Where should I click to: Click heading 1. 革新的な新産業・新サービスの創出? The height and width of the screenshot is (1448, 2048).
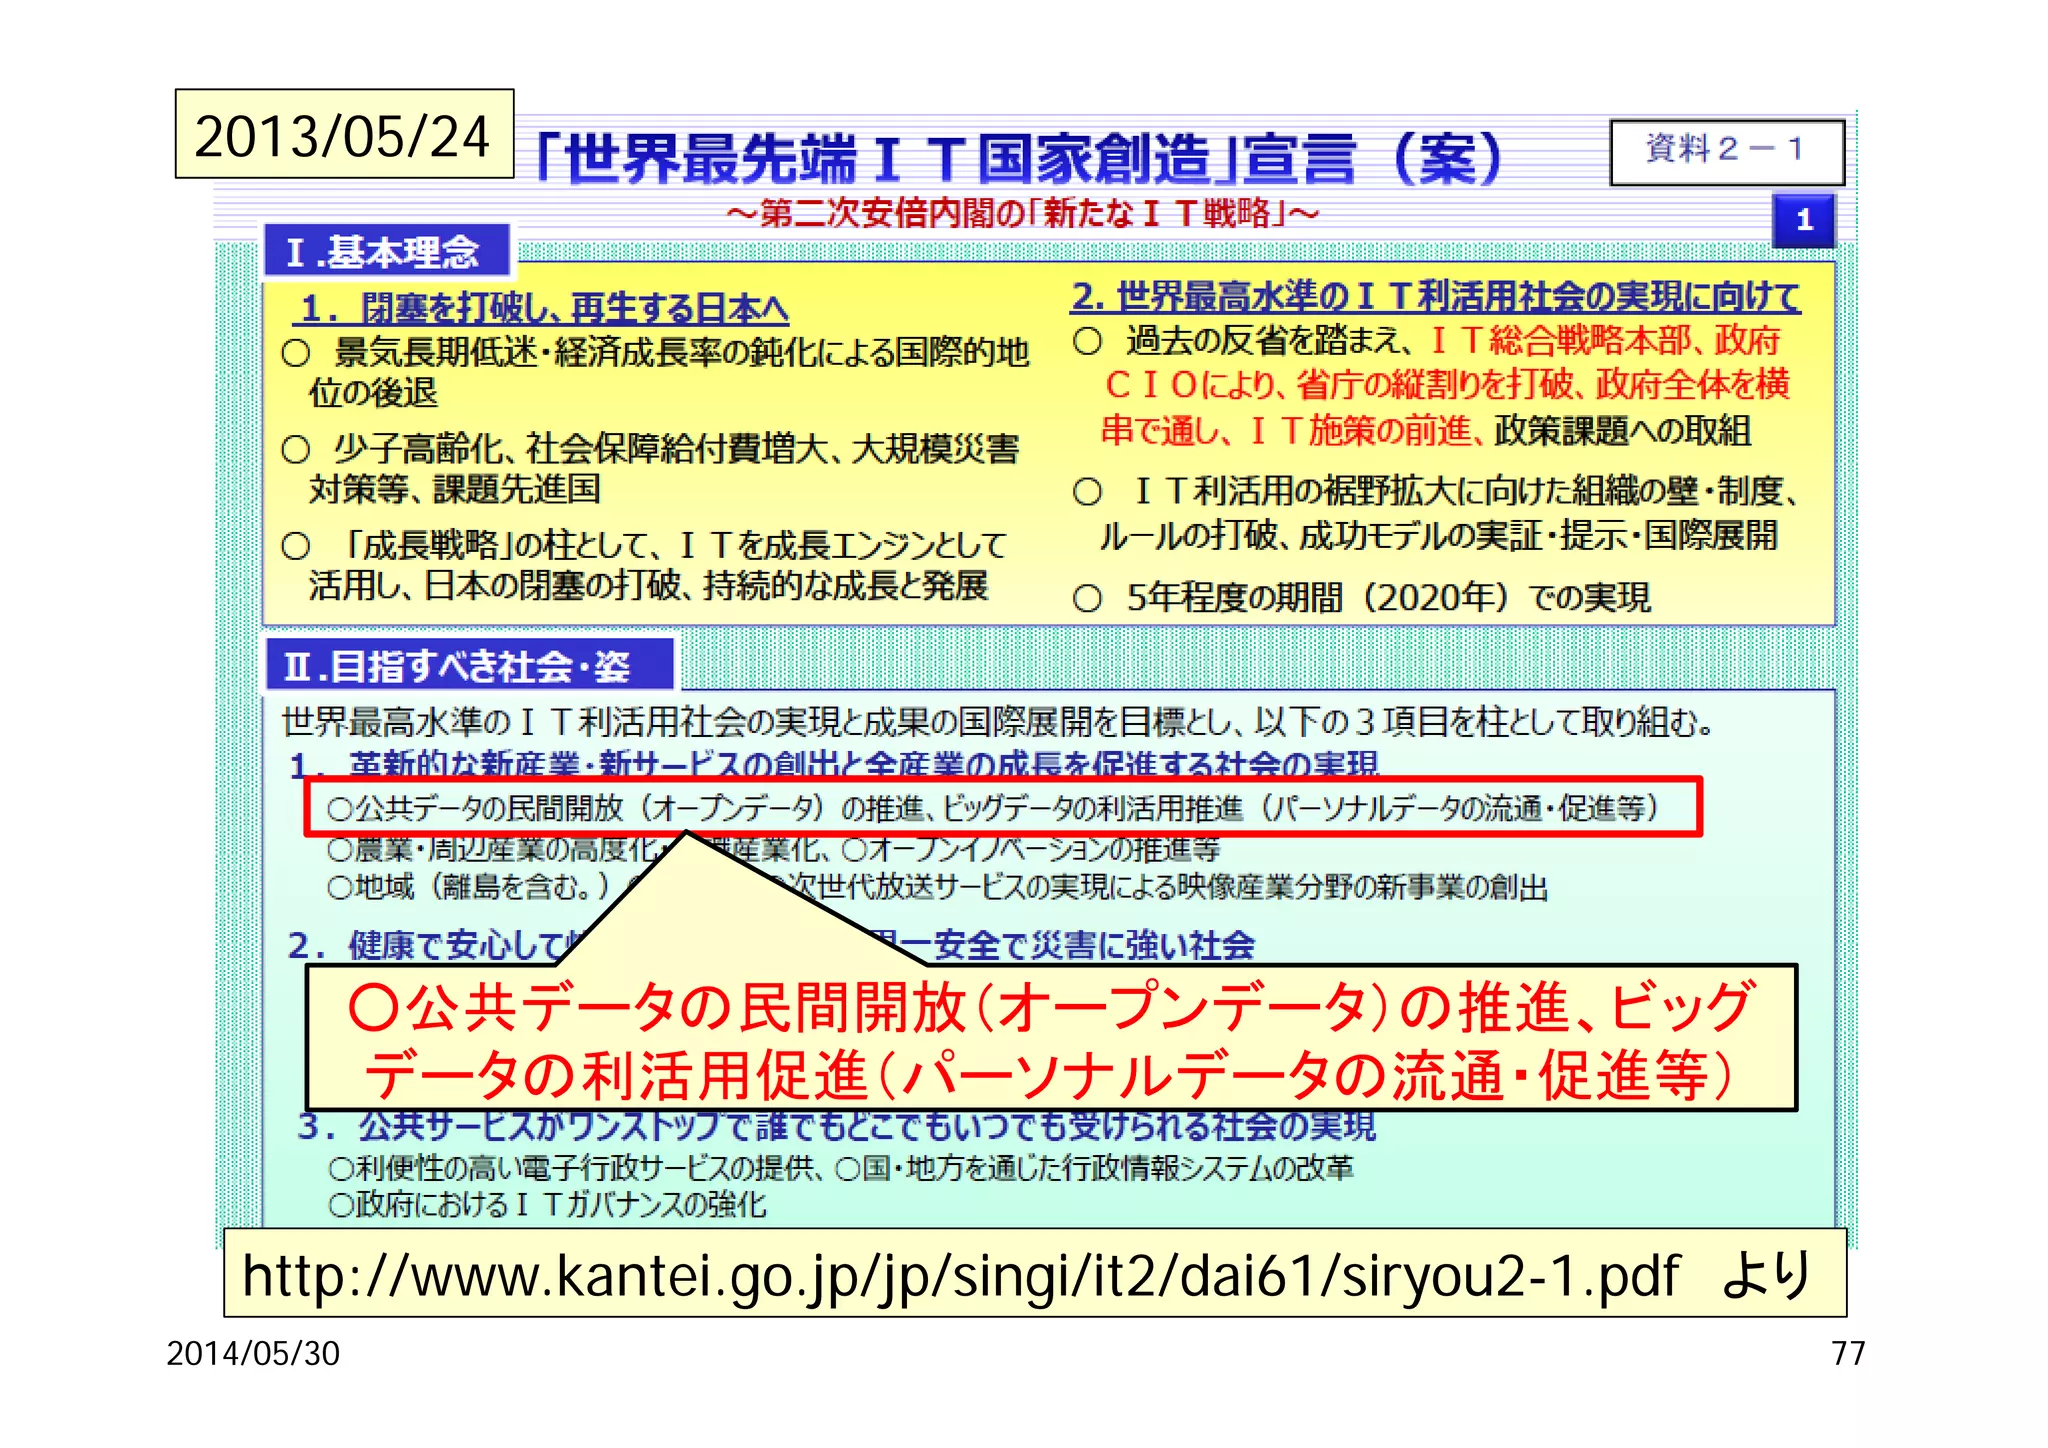pyautogui.click(x=834, y=764)
